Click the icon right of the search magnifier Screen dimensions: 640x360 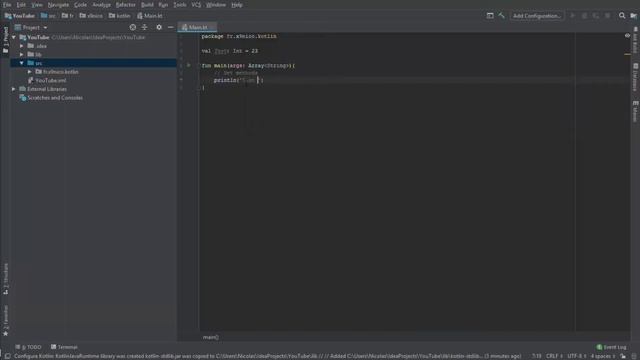(633, 16)
